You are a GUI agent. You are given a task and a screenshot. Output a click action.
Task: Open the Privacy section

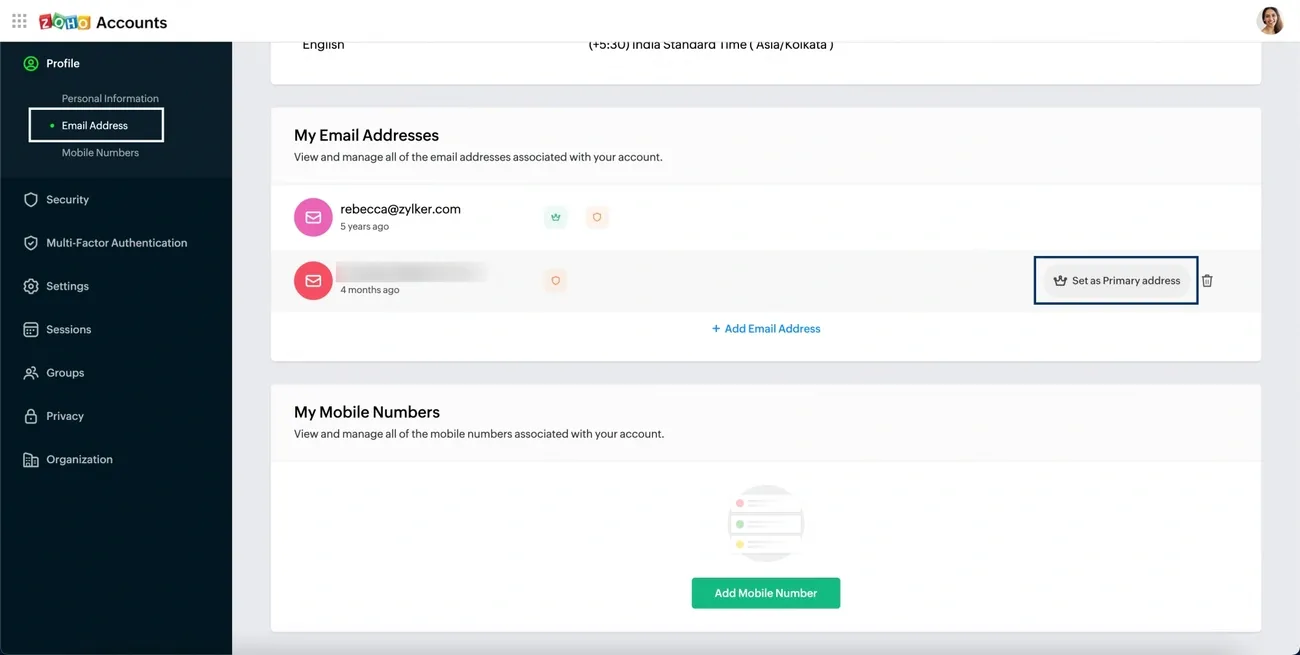[65, 416]
